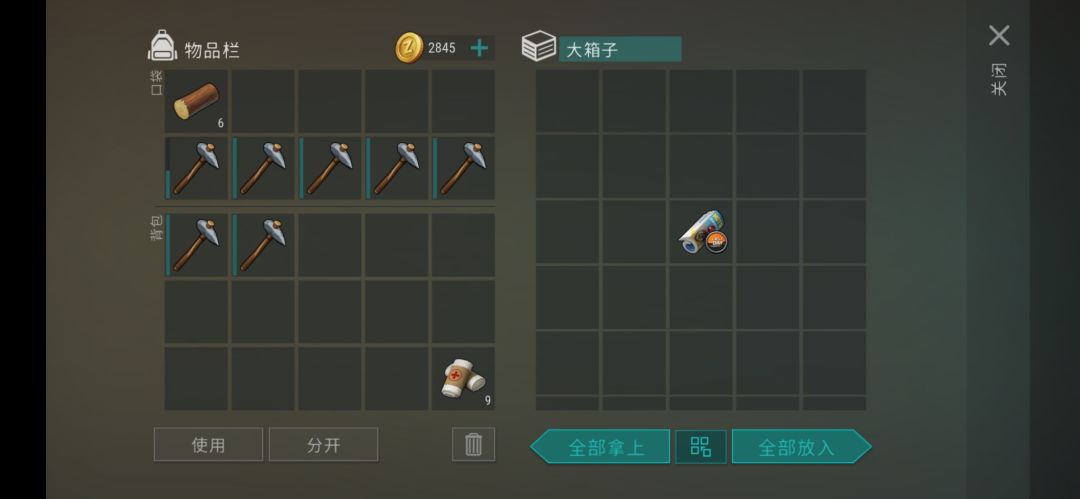The image size is (1080, 499).
Task: Click the 使用 button
Action: [208, 445]
